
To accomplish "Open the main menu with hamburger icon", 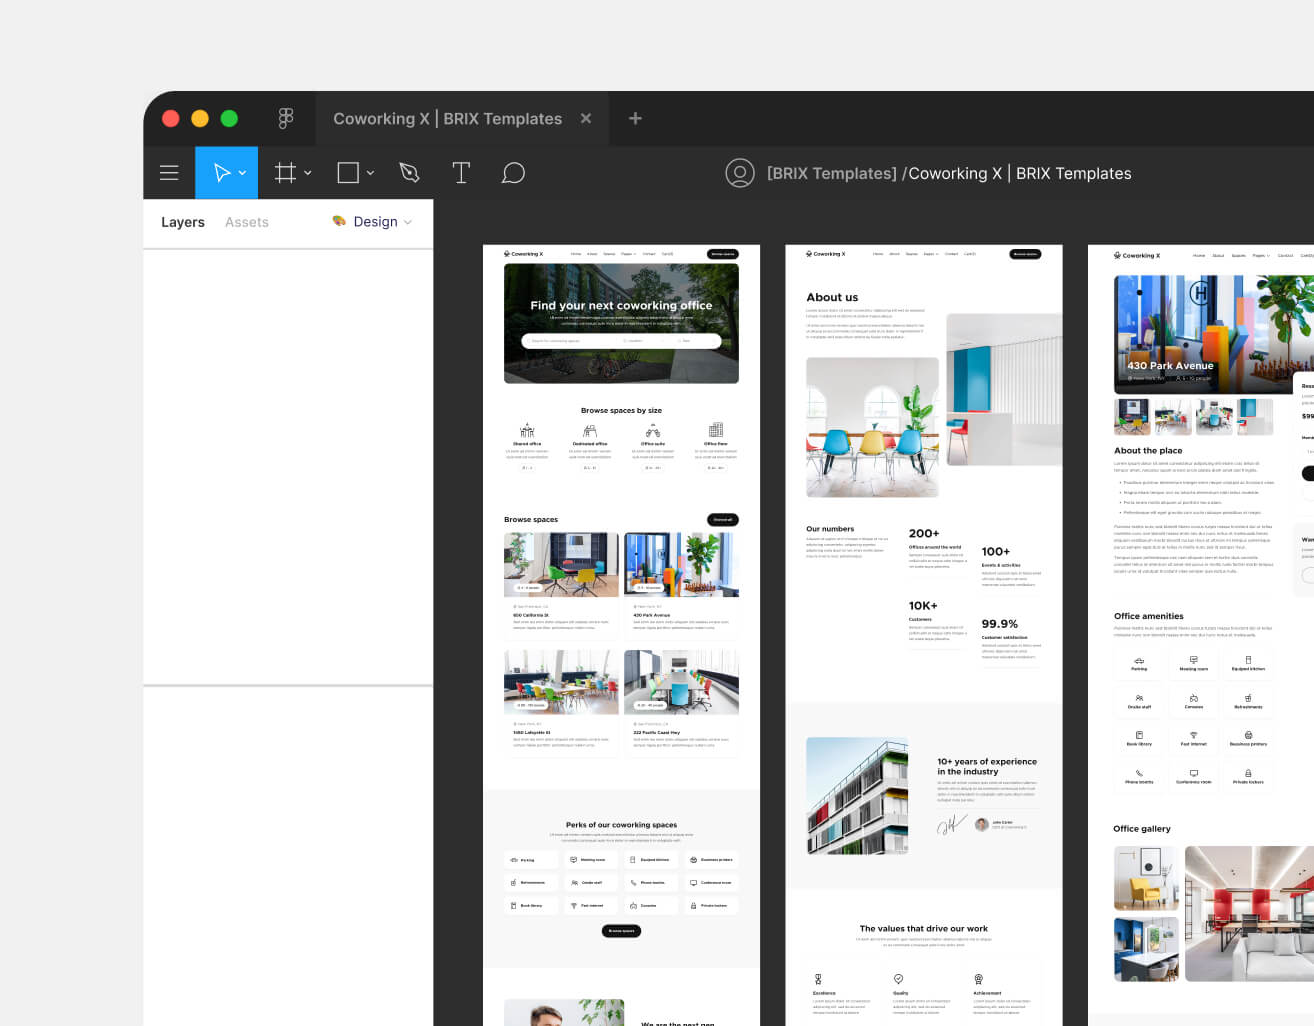I will coord(169,172).
